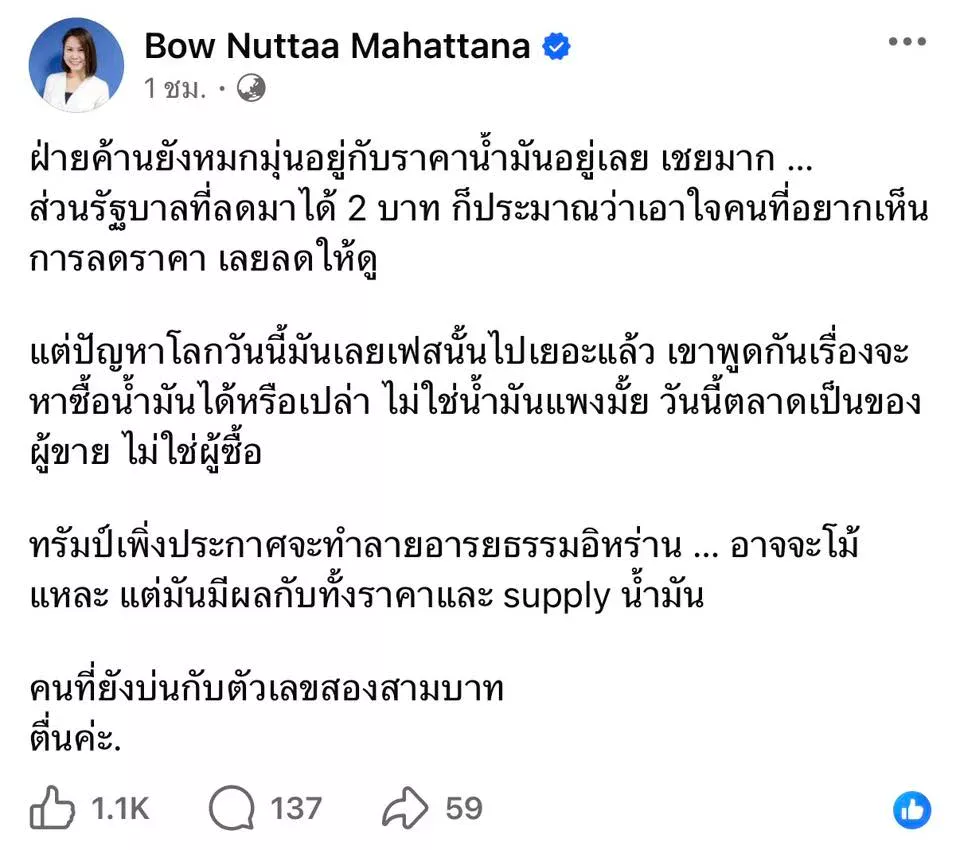
Task: Click the blue verified badge
Action: point(556,47)
